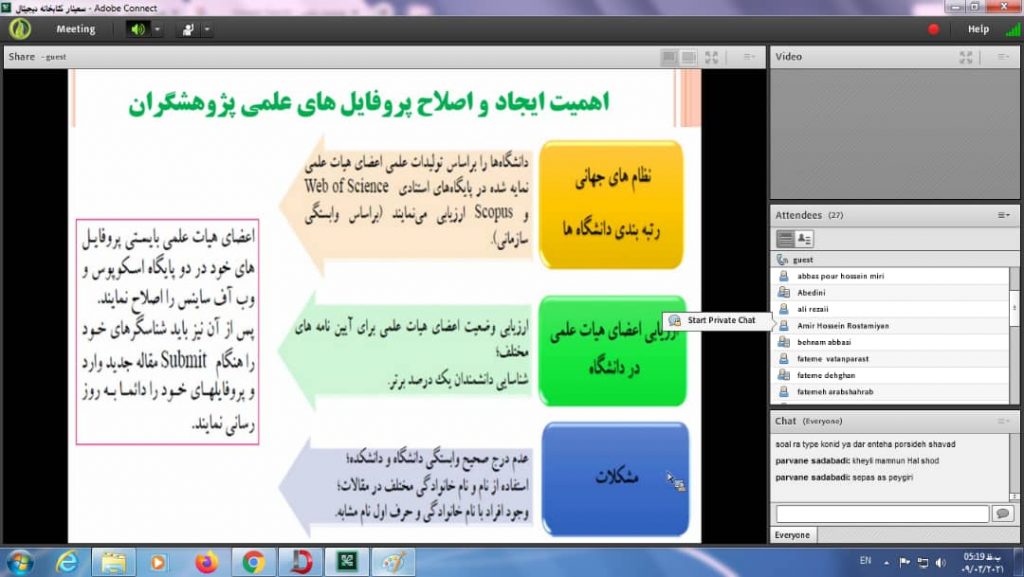Switch attendees to list view
Screen dimensions: 1024x577
click(785, 238)
